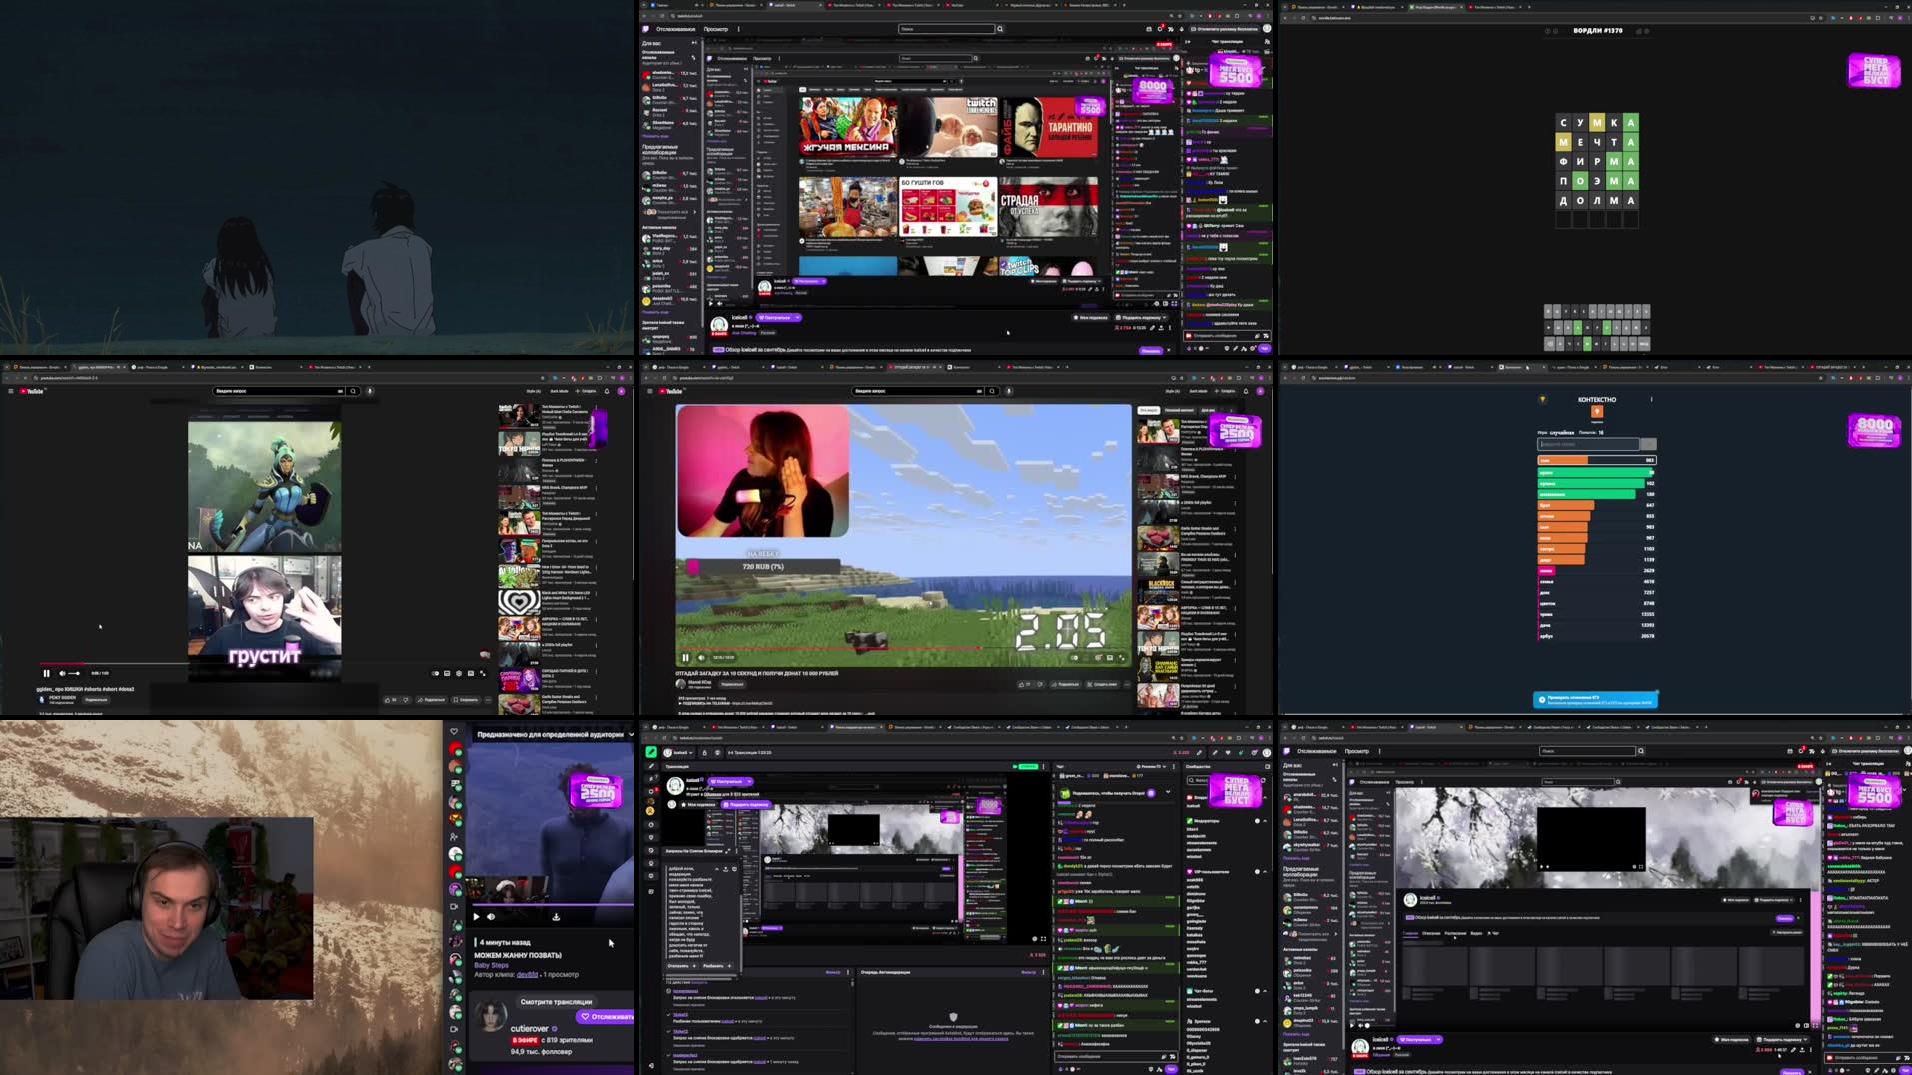Open three-dot menu beside Контекстно title
Image resolution: width=1912 pixels, height=1075 pixels.
coord(1651,399)
